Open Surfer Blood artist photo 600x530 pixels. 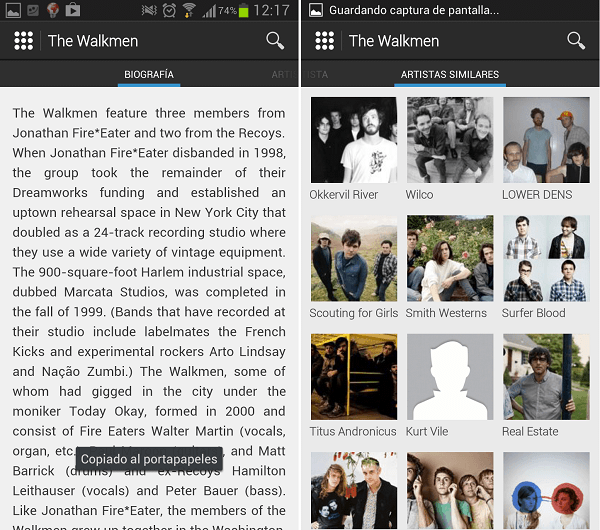click(x=546, y=258)
